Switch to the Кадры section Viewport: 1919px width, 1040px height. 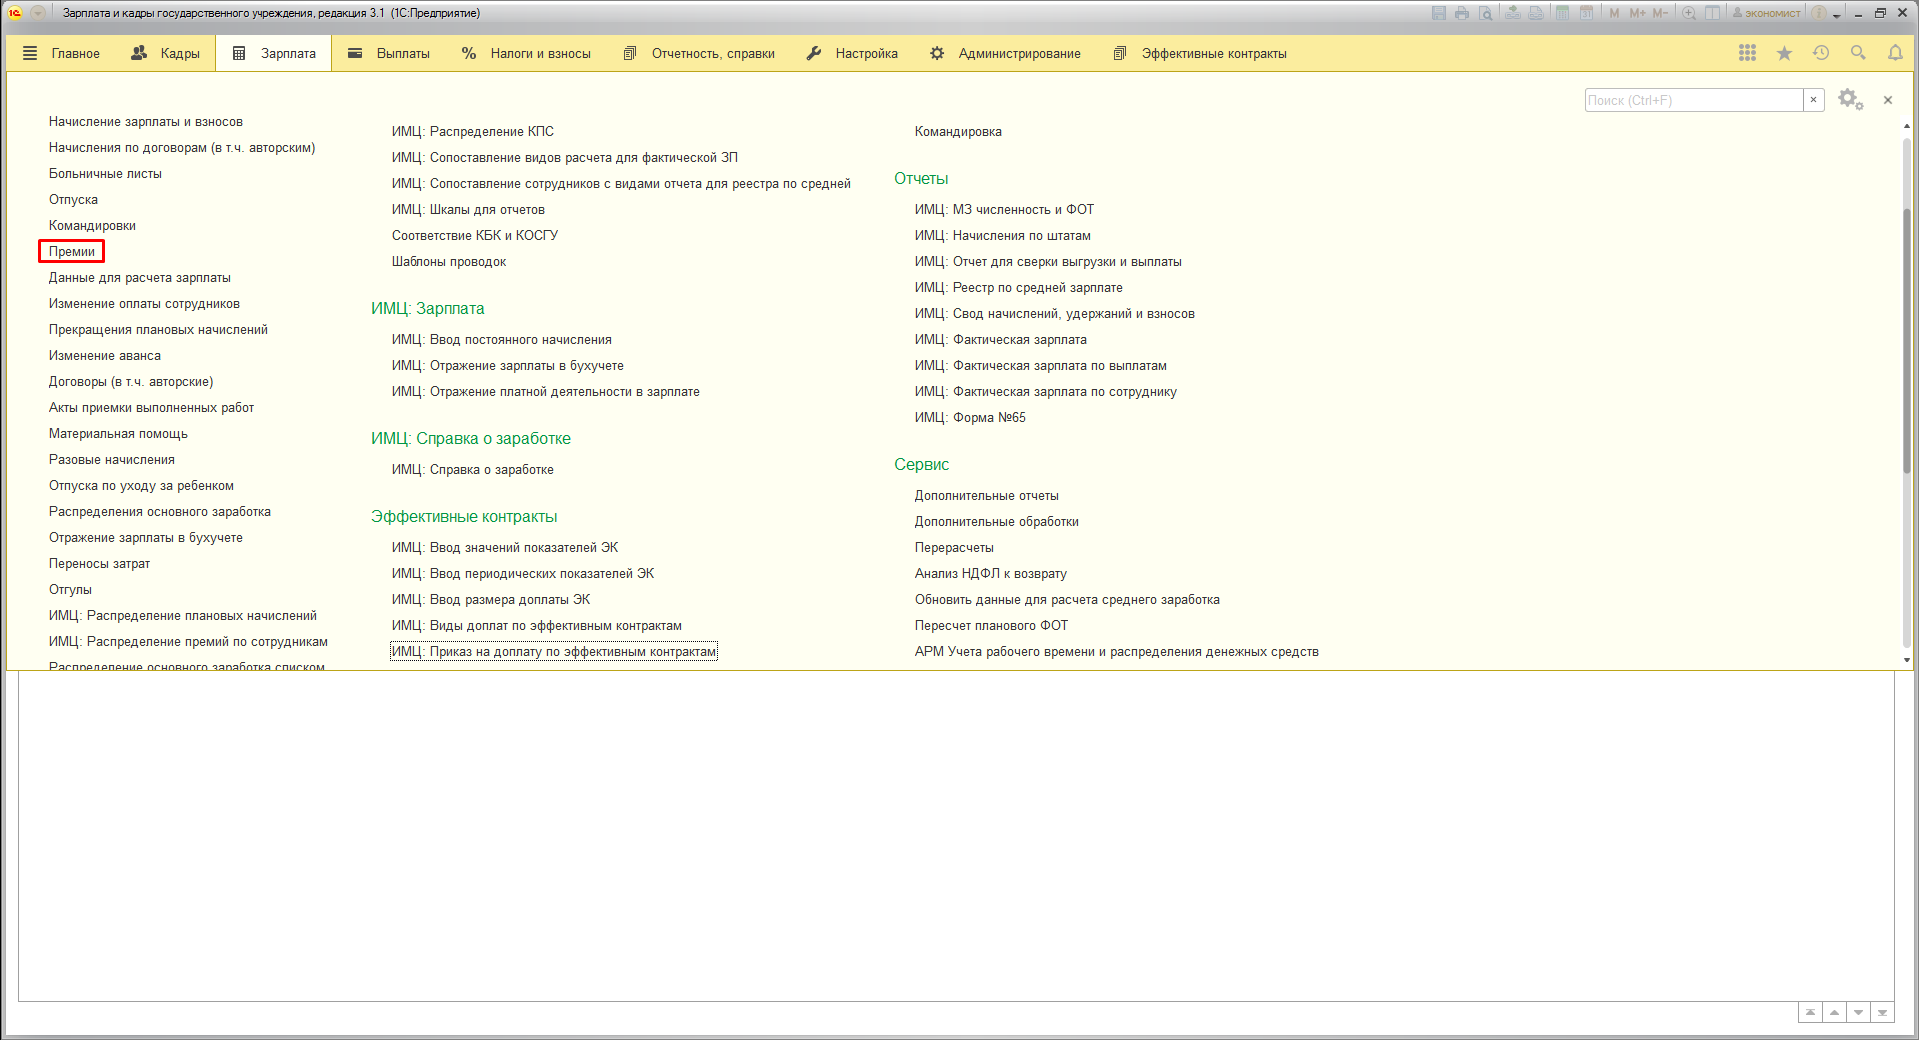166,54
